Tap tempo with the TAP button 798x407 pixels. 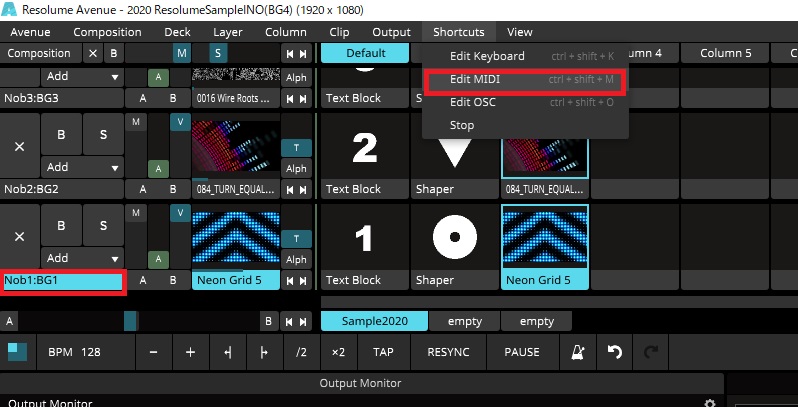383,352
